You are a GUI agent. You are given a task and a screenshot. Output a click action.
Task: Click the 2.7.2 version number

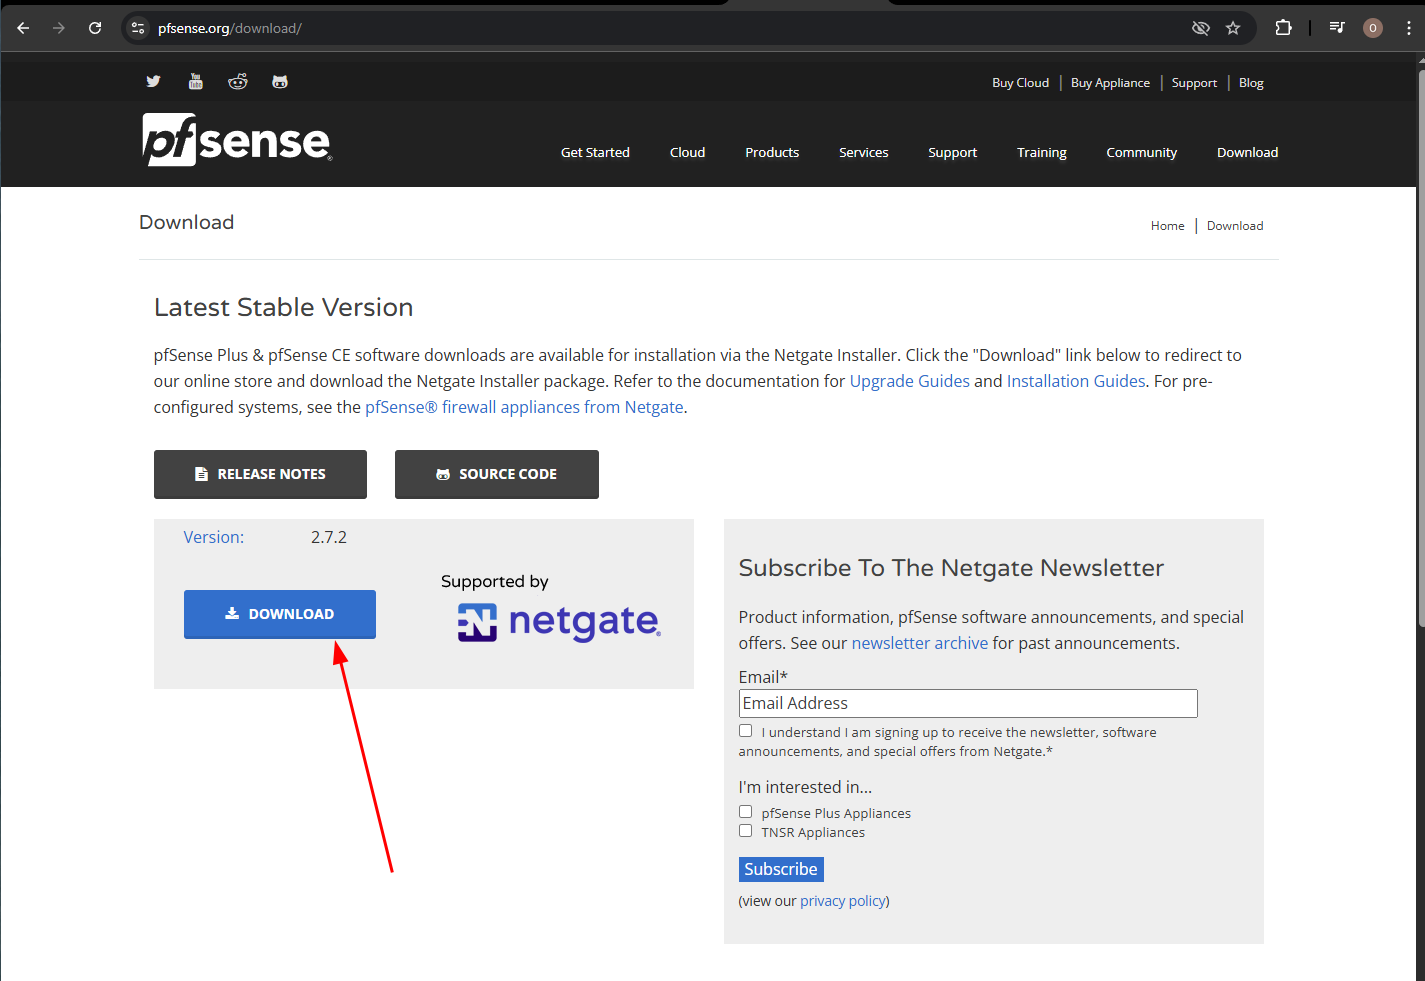pyautogui.click(x=329, y=537)
